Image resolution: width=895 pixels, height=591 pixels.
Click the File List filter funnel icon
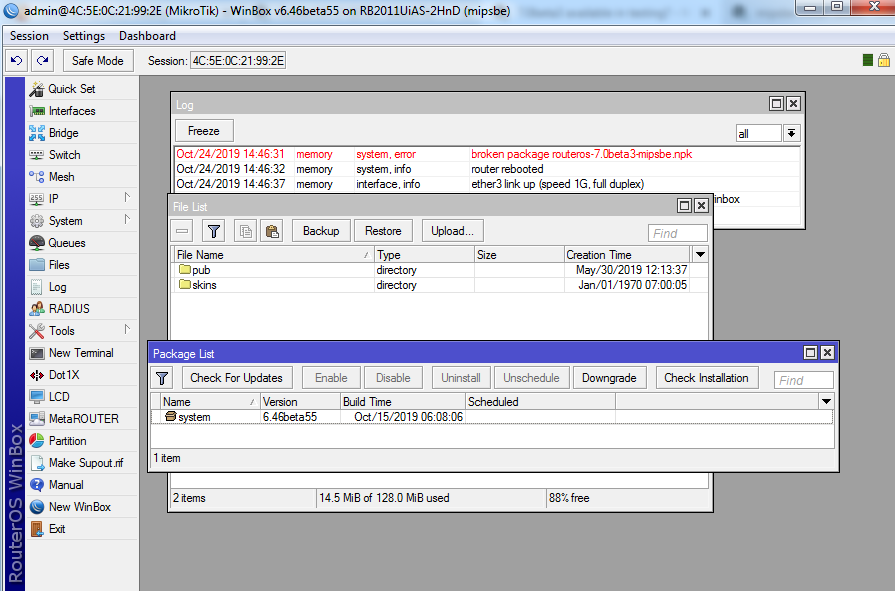213,231
